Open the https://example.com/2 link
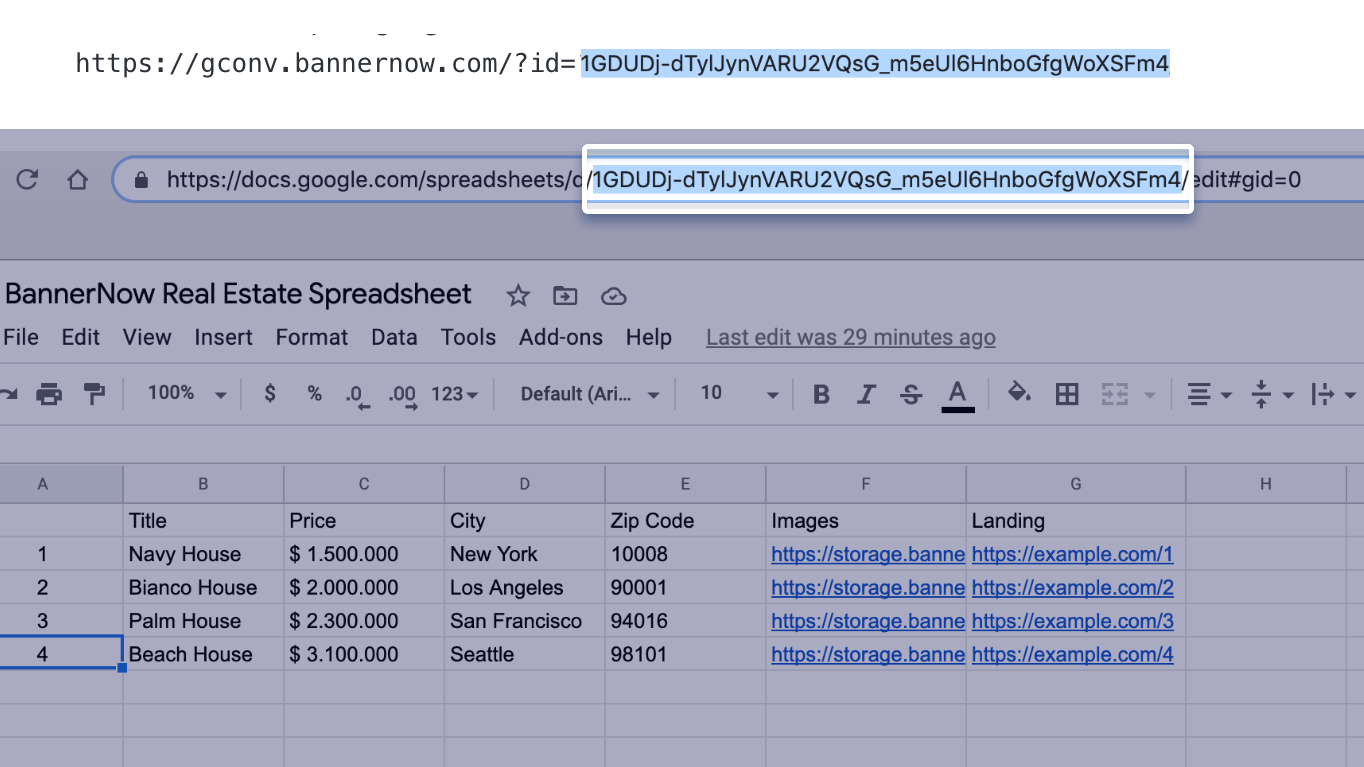Image resolution: width=1364 pixels, height=767 pixels. pyautogui.click(x=1072, y=587)
